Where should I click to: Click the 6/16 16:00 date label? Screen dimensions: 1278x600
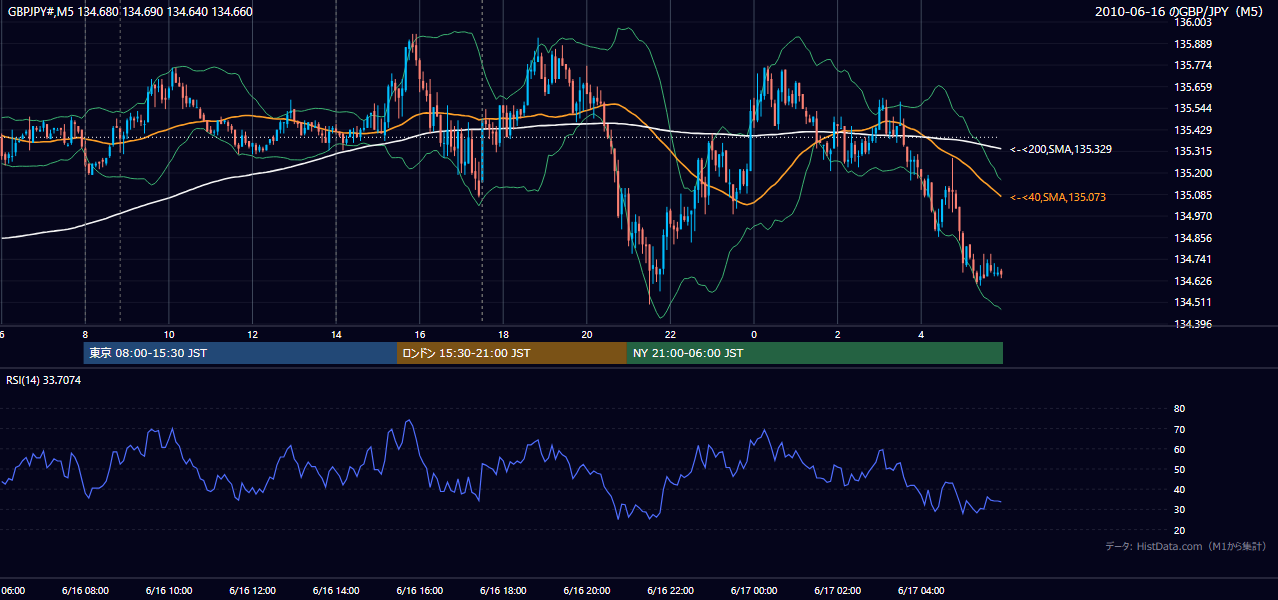420,590
